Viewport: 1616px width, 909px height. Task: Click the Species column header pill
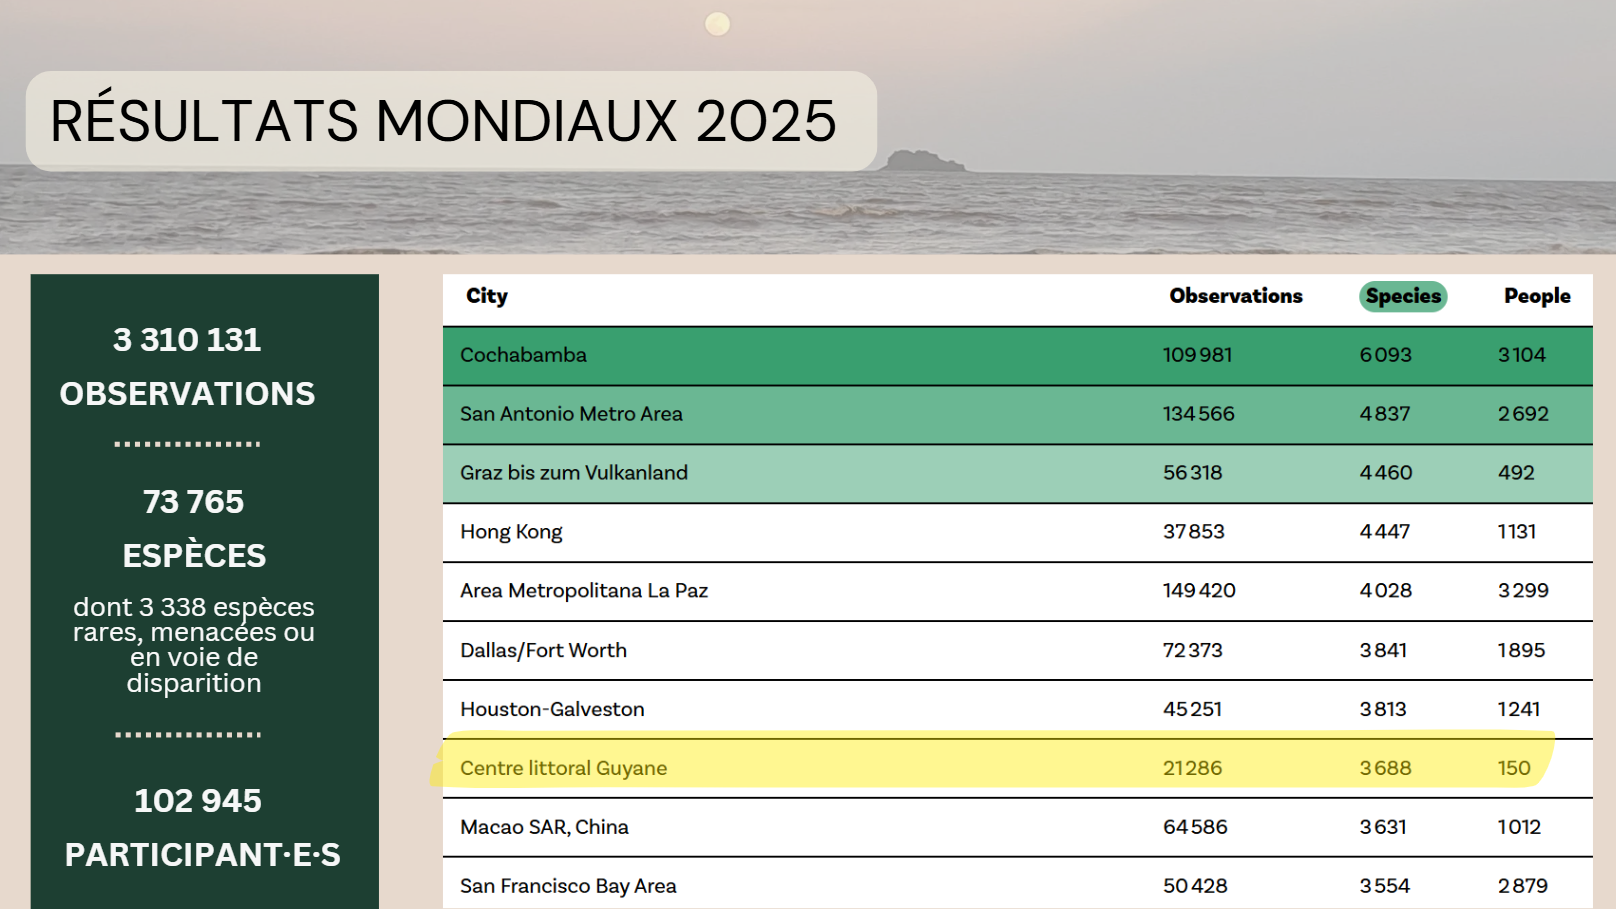(1402, 296)
